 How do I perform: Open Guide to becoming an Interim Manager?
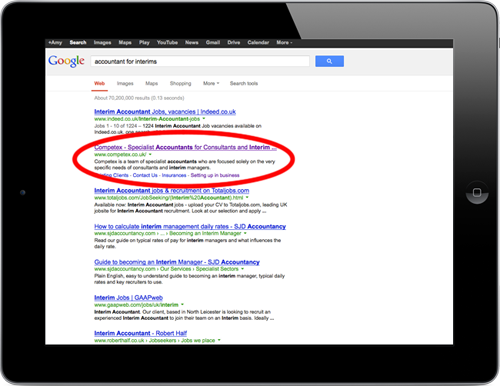coord(177,262)
